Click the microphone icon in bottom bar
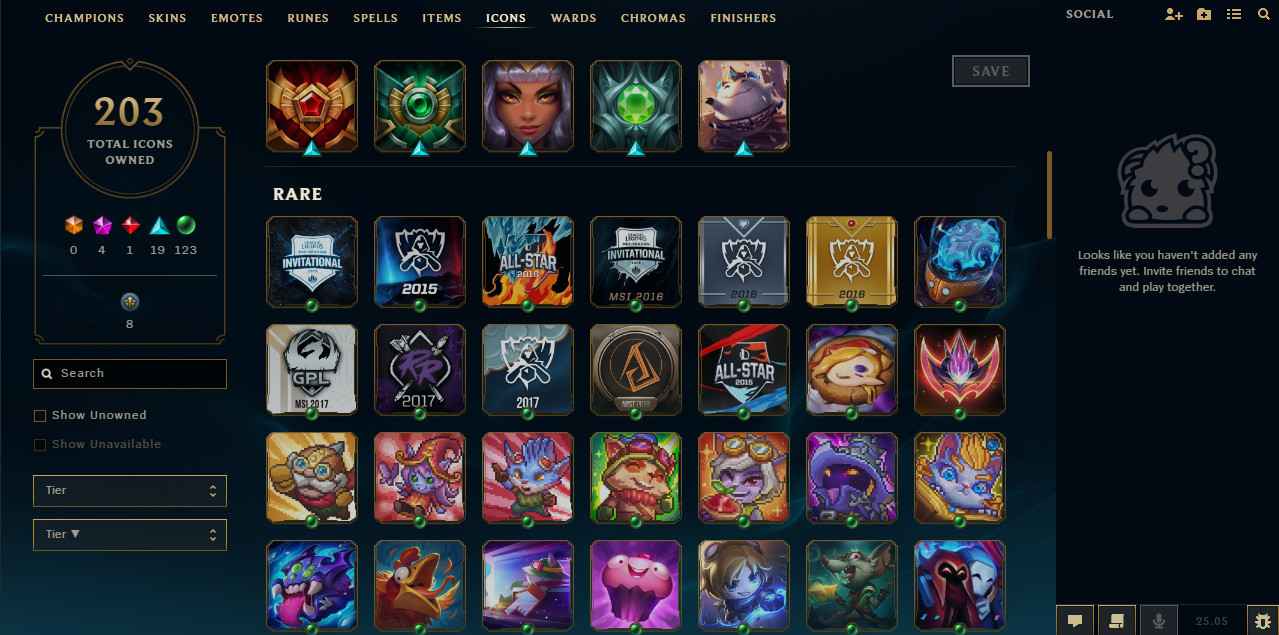The width and height of the screenshot is (1279, 635). click(x=1159, y=620)
